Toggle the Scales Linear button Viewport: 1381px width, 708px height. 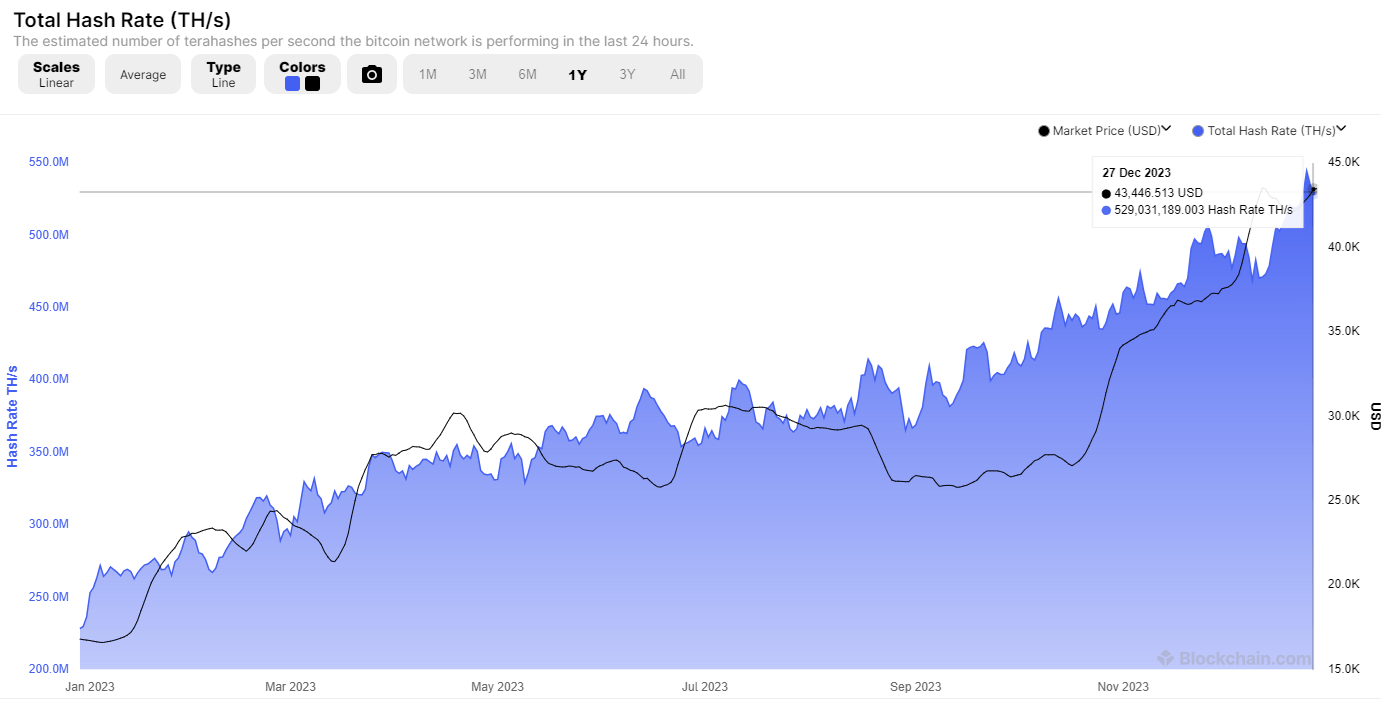coord(56,74)
